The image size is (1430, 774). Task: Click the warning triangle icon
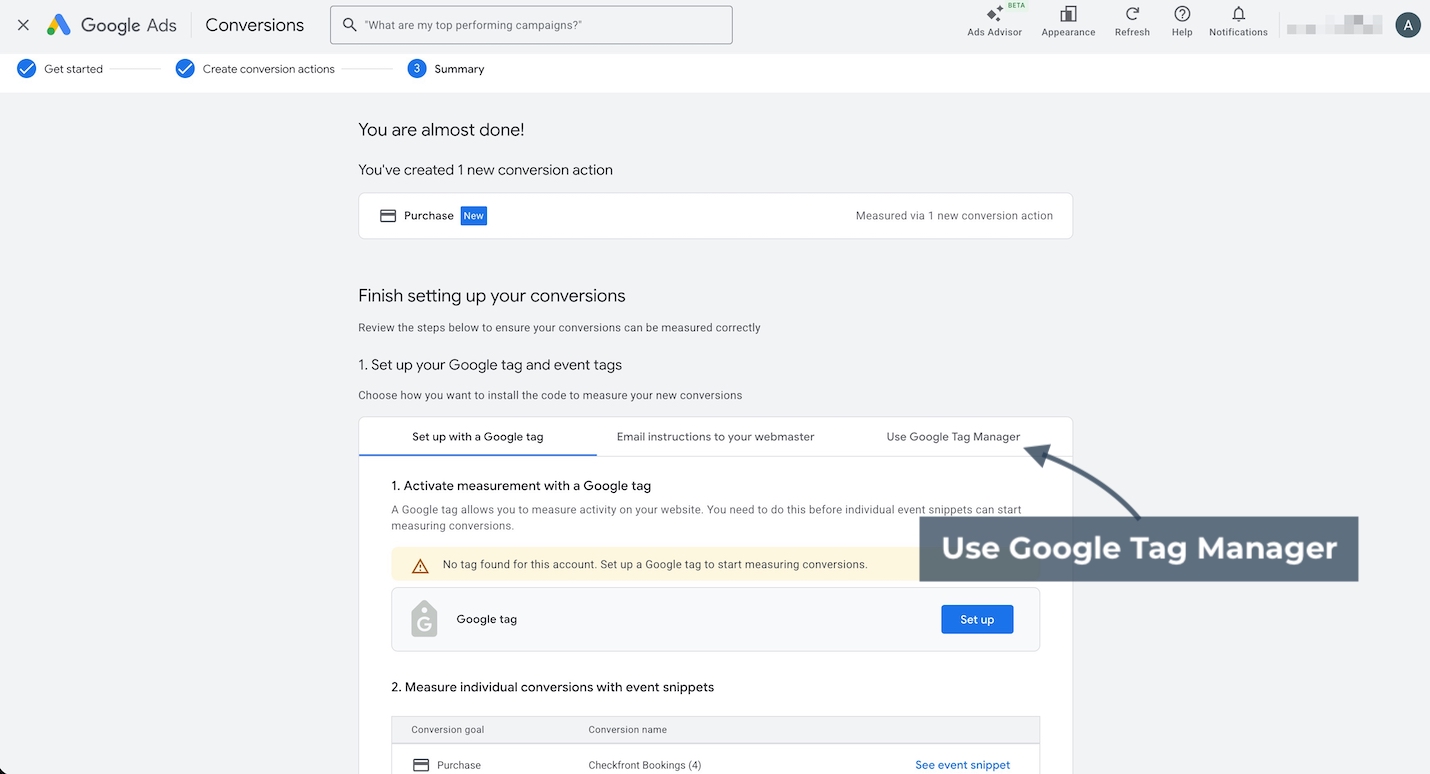420,565
